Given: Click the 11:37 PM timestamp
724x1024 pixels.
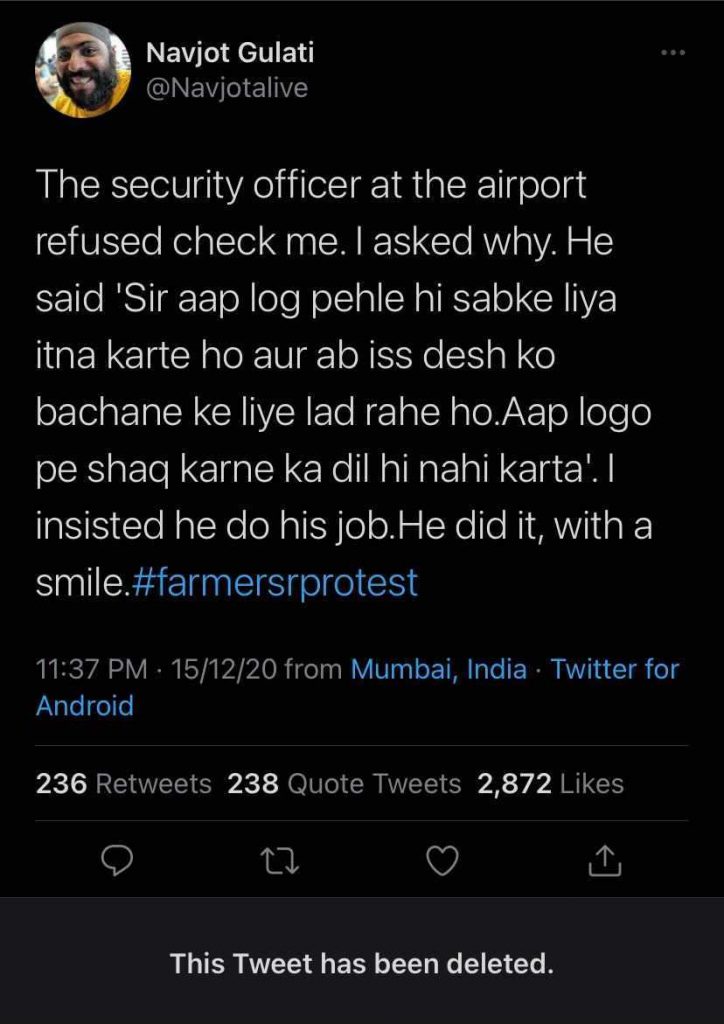Looking at the screenshot, I should tap(91, 669).
